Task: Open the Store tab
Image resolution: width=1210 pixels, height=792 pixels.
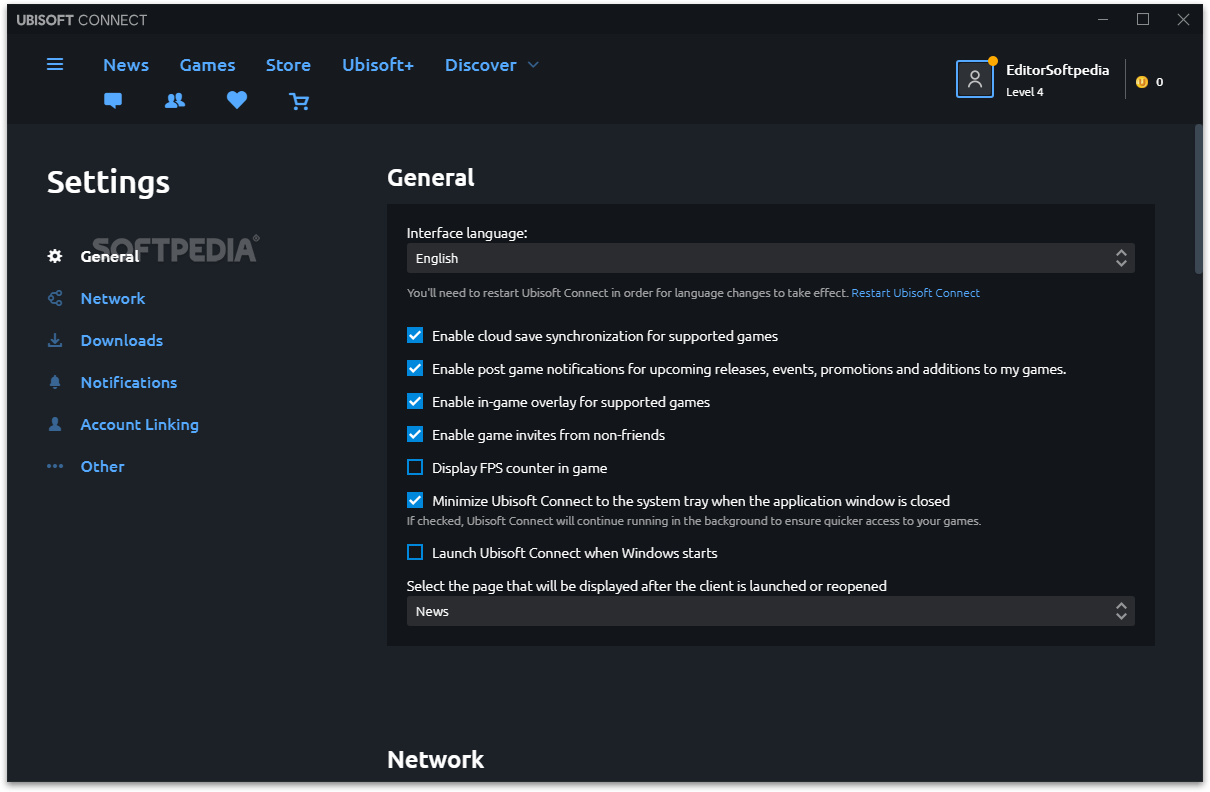Action: 288,65
